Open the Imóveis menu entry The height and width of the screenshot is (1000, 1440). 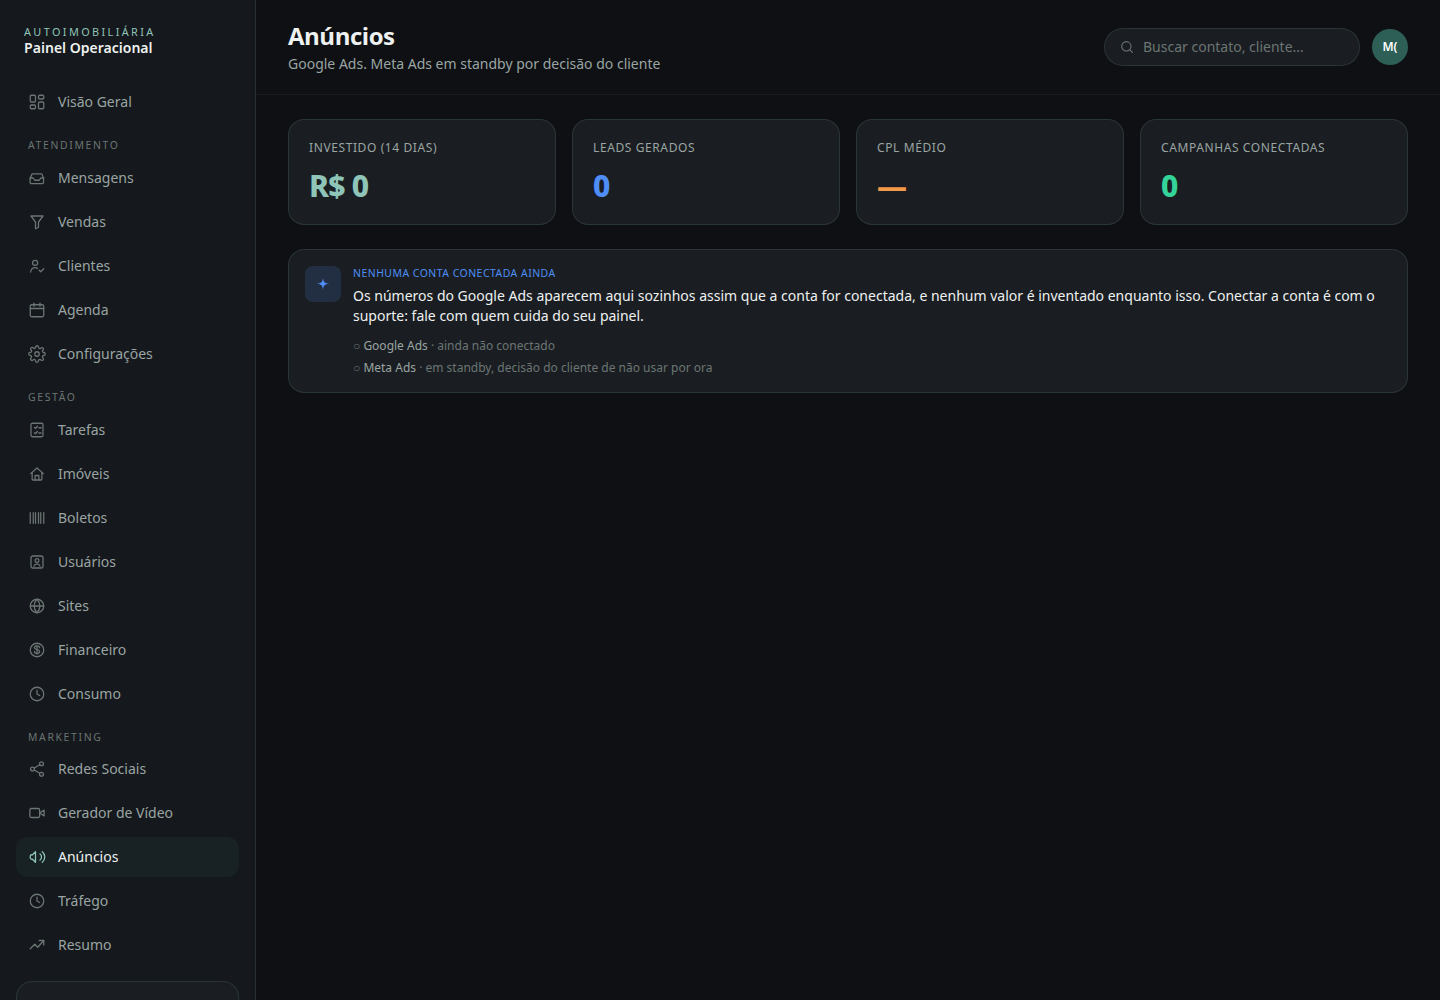click(x=127, y=474)
